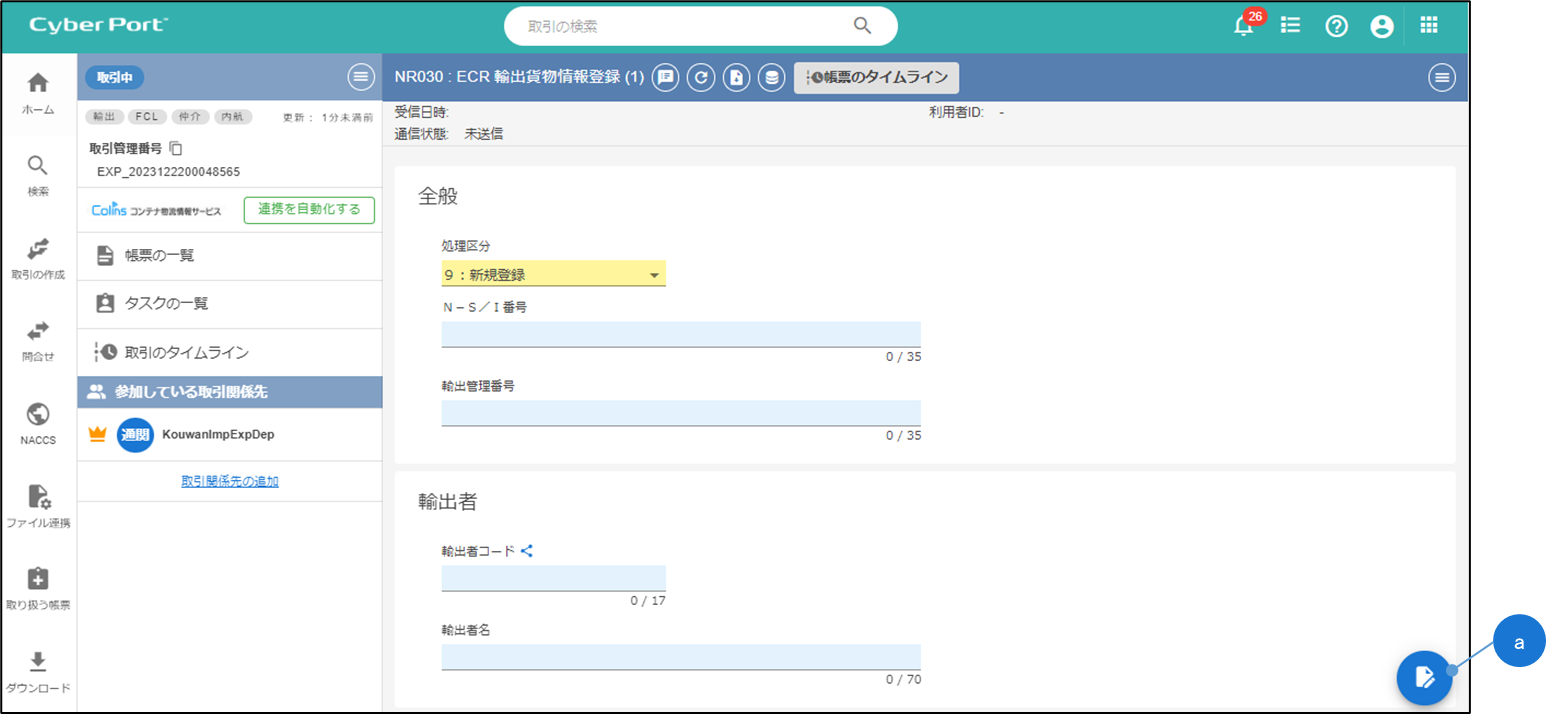The height and width of the screenshot is (714, 1546).
Task: Copy the transaction management number
Action: 176,149
